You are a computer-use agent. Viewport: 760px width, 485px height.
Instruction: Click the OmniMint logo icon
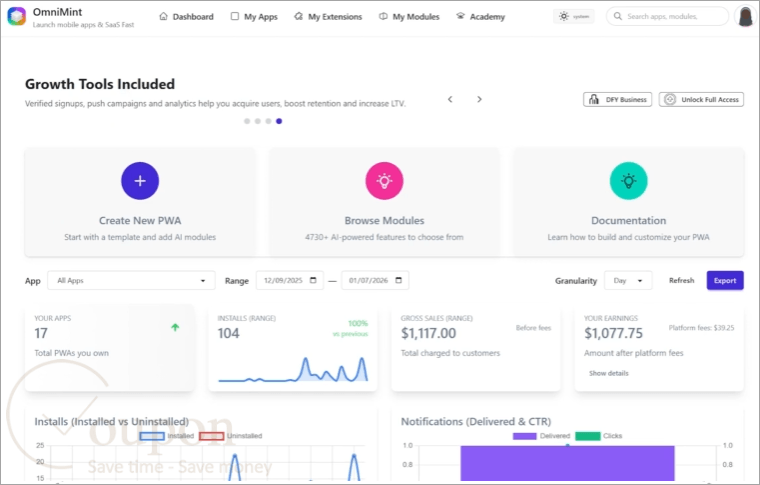coord(16,16)
